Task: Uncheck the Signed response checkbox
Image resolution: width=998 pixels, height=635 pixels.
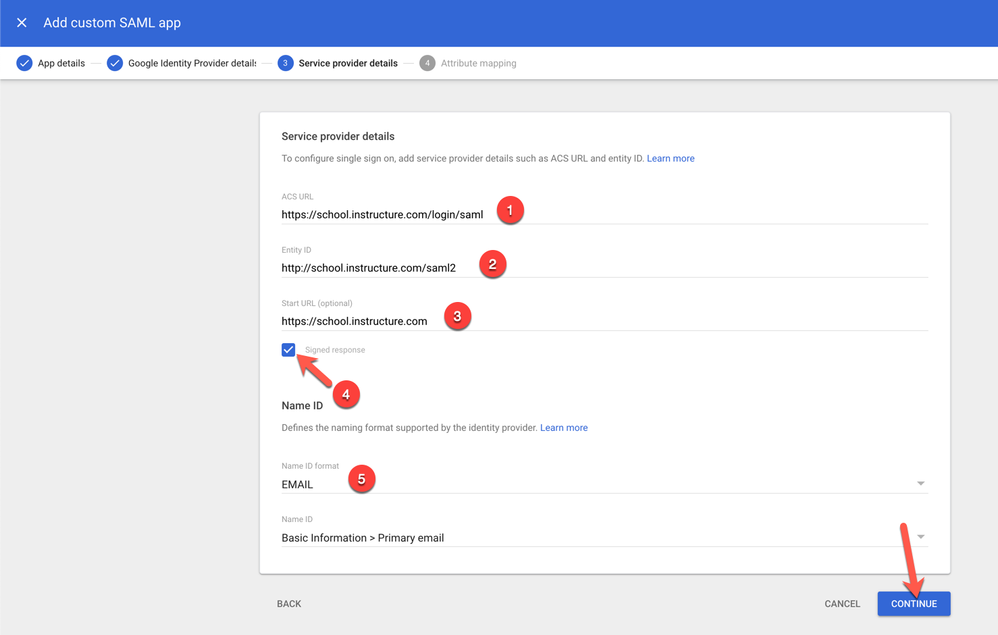Action: click(x=288, y=350)
